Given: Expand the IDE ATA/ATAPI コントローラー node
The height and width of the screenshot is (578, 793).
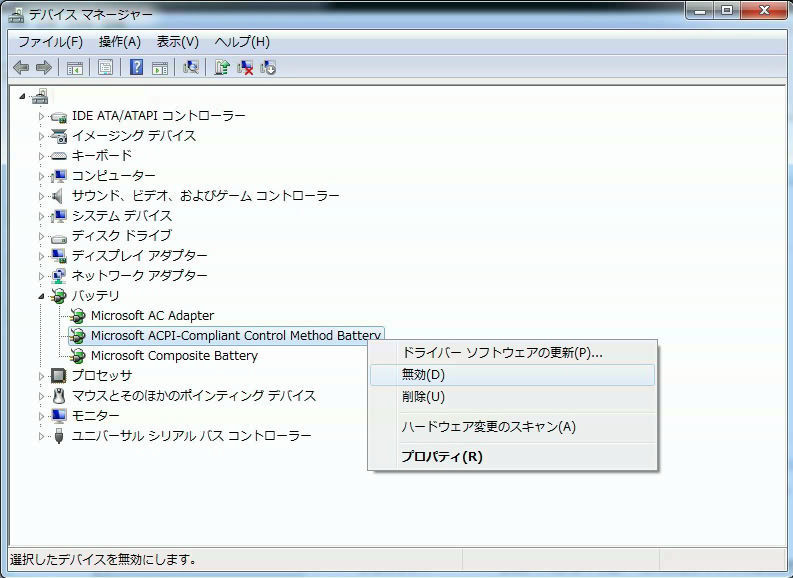Looking at the screenshot, I should point(41,116).
